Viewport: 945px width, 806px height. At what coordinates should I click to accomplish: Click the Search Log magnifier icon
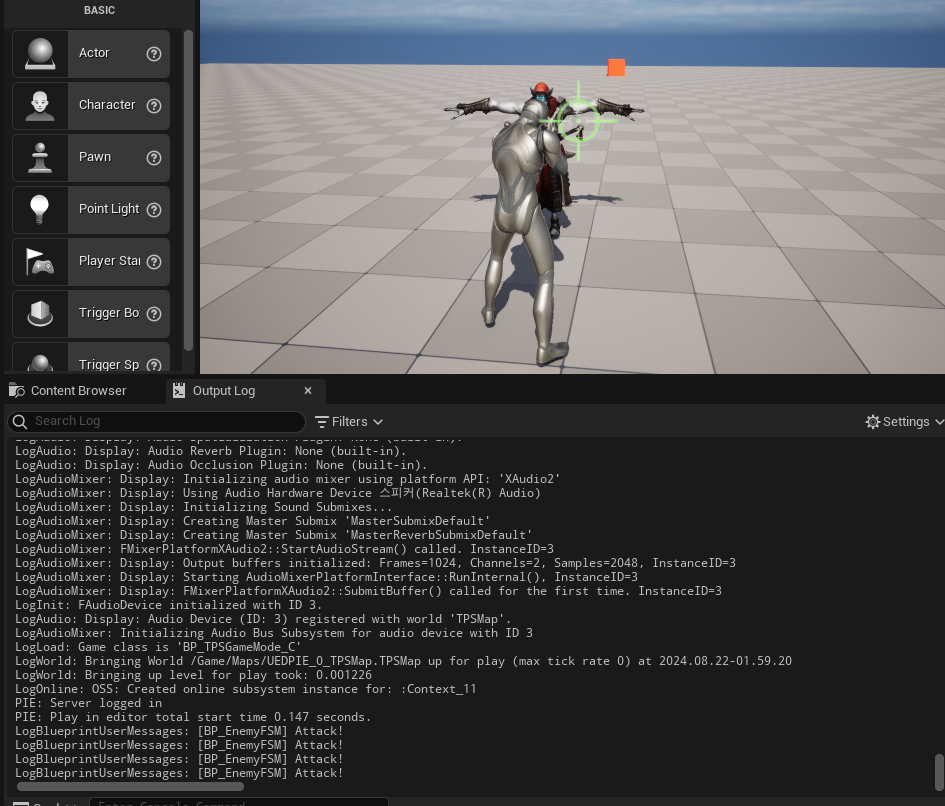click(20, 421)
